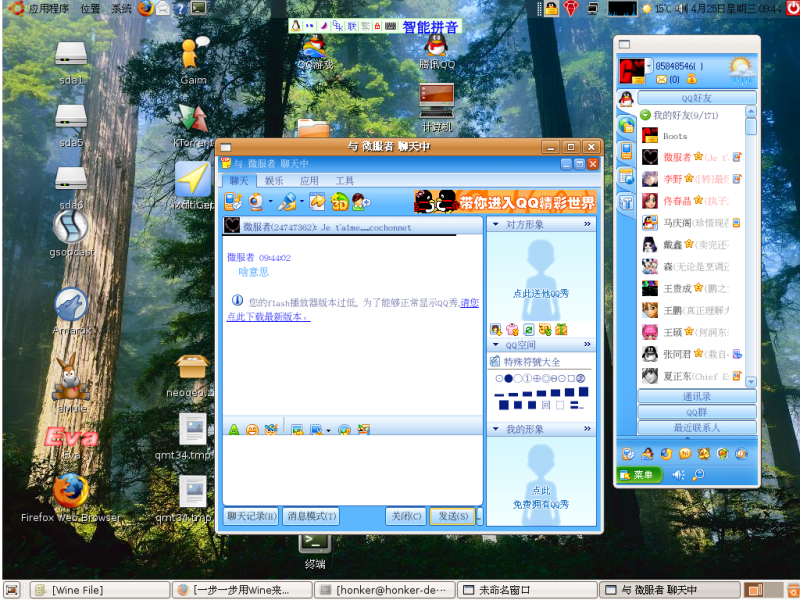Click the sound speaker icon beside 菜单

(x=678, y=475)
